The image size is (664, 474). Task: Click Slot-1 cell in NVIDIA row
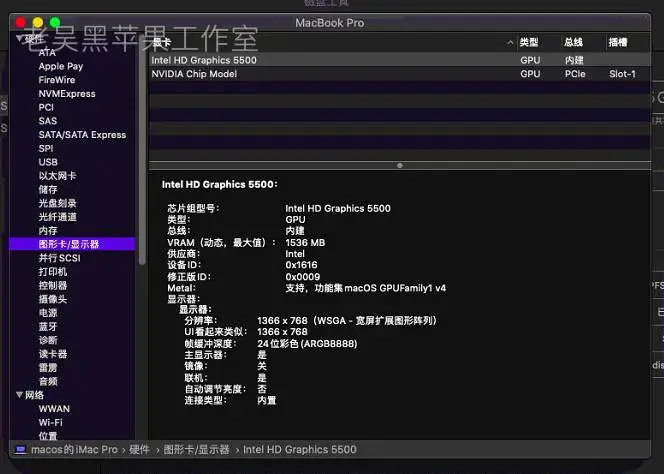point(622,74)
